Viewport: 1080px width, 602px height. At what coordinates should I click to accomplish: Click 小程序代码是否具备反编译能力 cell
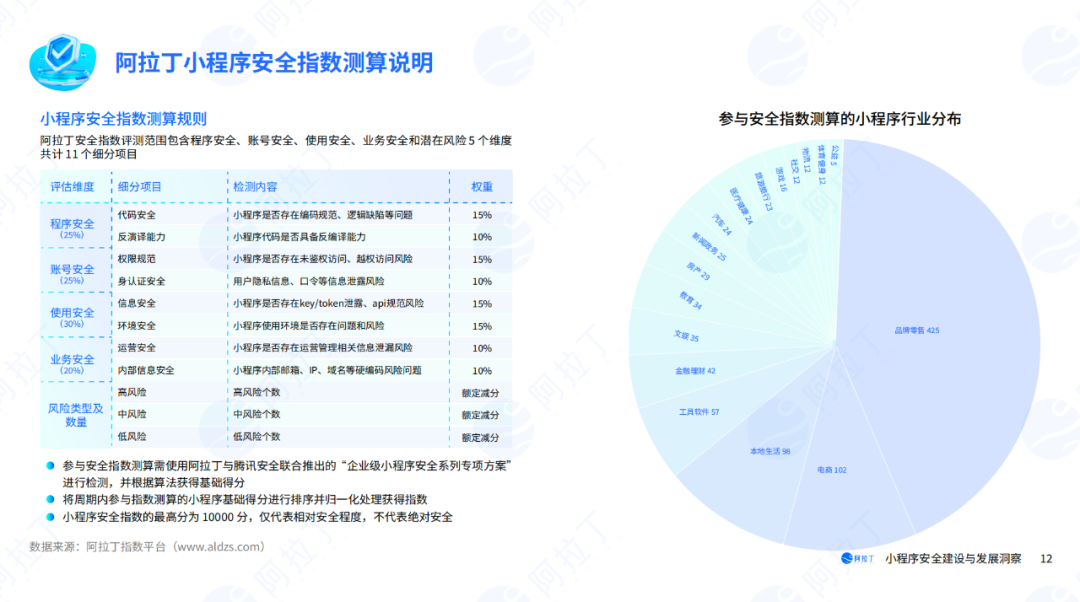(x=299, y=237)
